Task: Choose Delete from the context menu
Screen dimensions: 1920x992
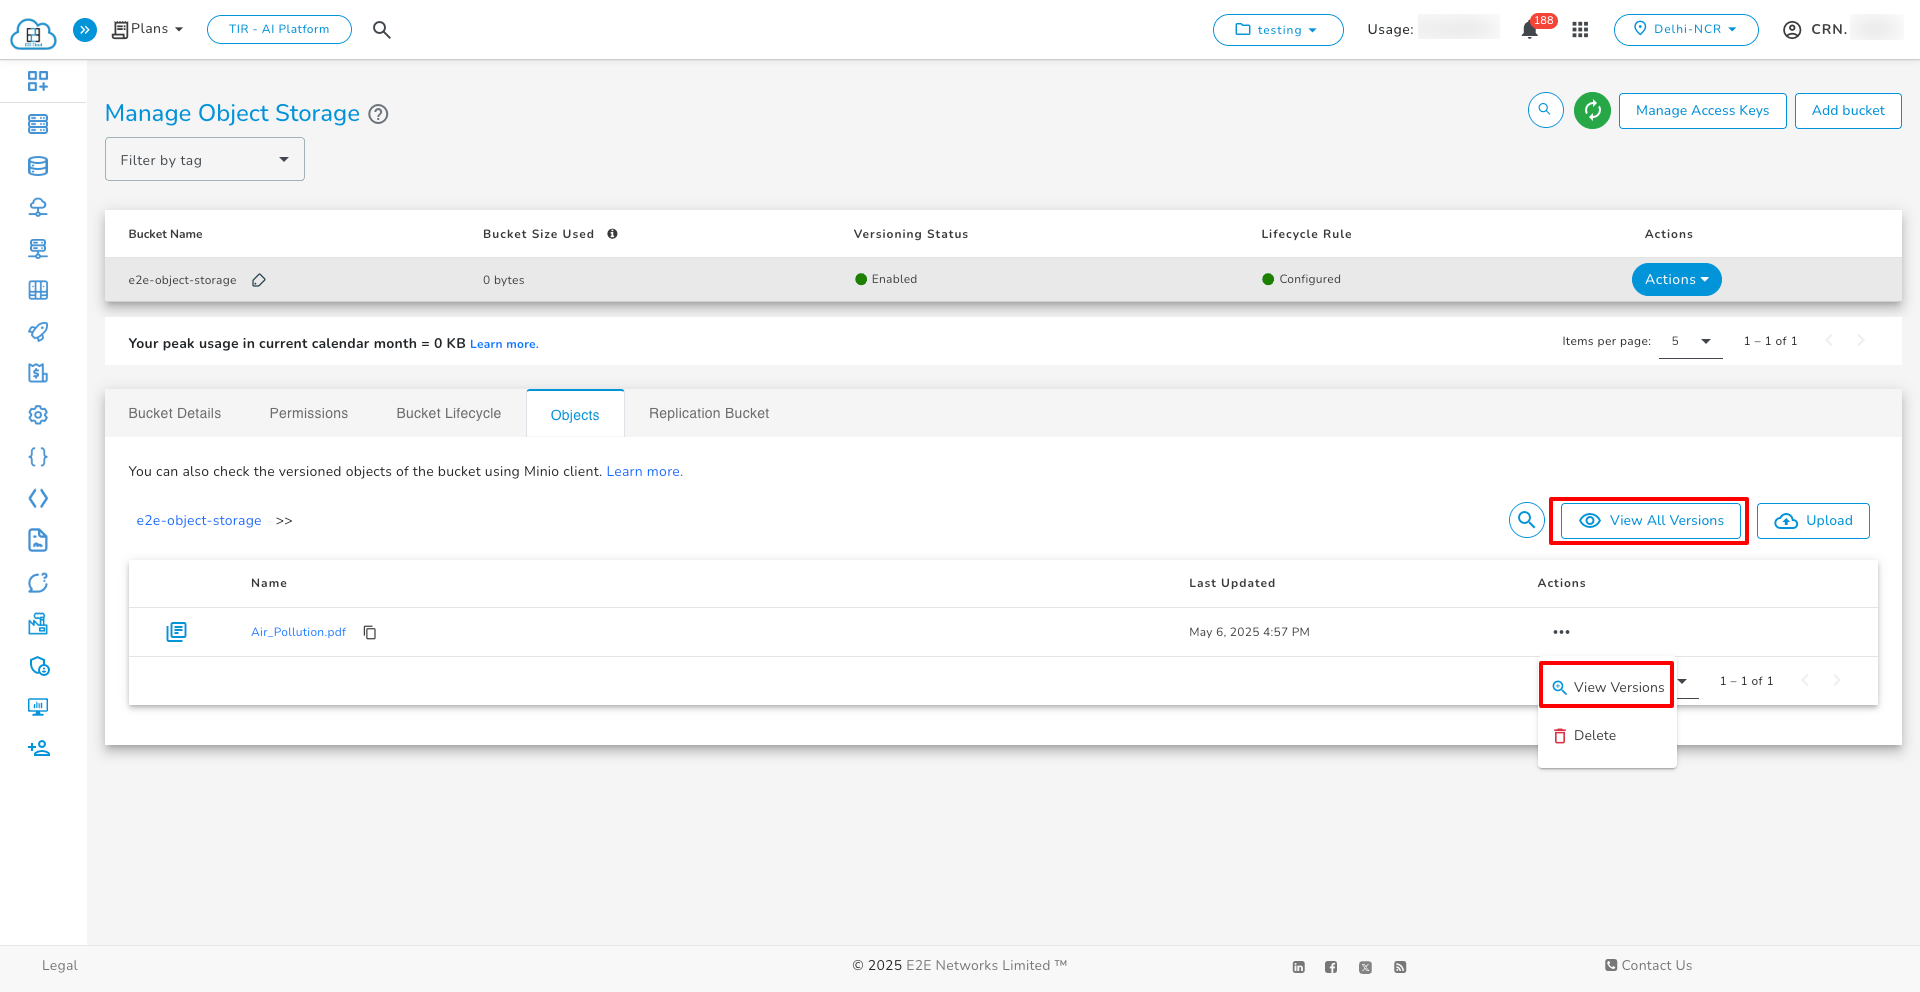Action: pos(1594,735)
